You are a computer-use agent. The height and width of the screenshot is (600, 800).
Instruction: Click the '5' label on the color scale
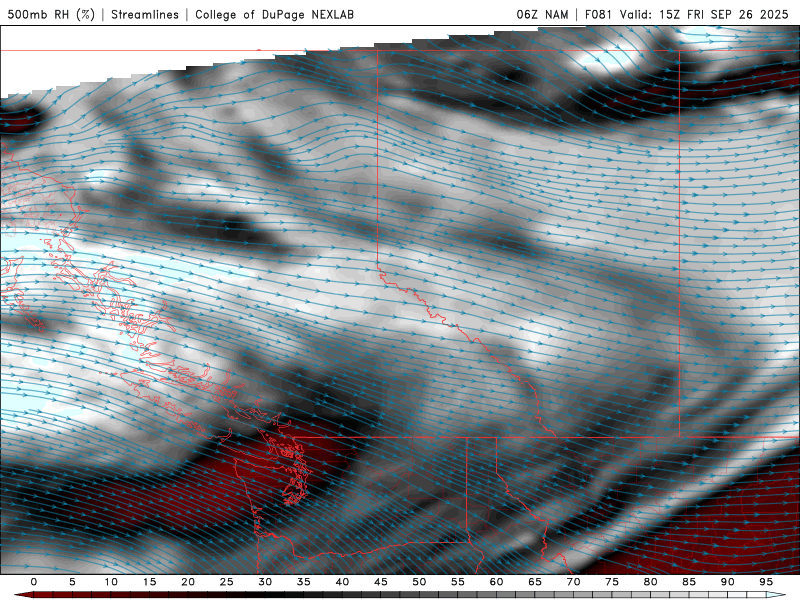click(x=72, y=582)
